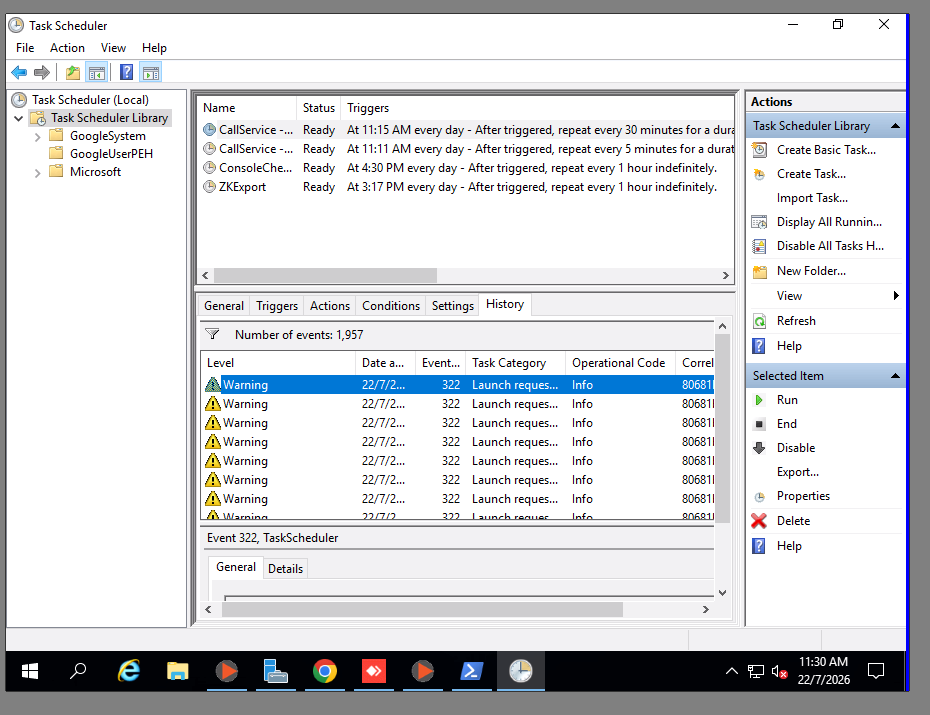Expand the GoogleSystem folder node

[37, 137]
